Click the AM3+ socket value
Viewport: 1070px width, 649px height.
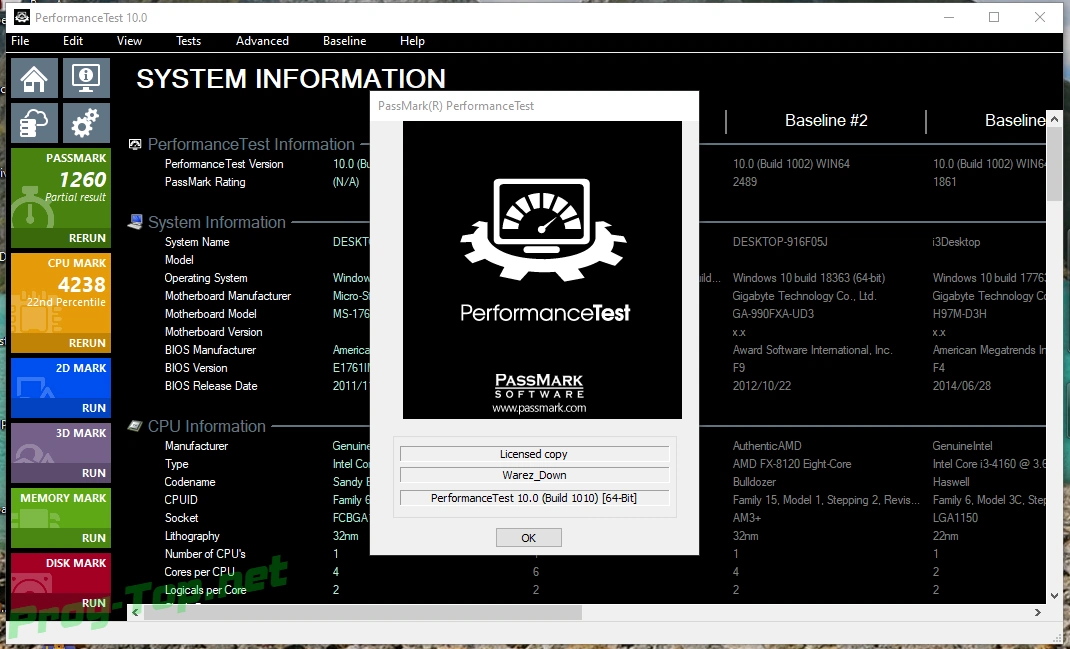747,518
